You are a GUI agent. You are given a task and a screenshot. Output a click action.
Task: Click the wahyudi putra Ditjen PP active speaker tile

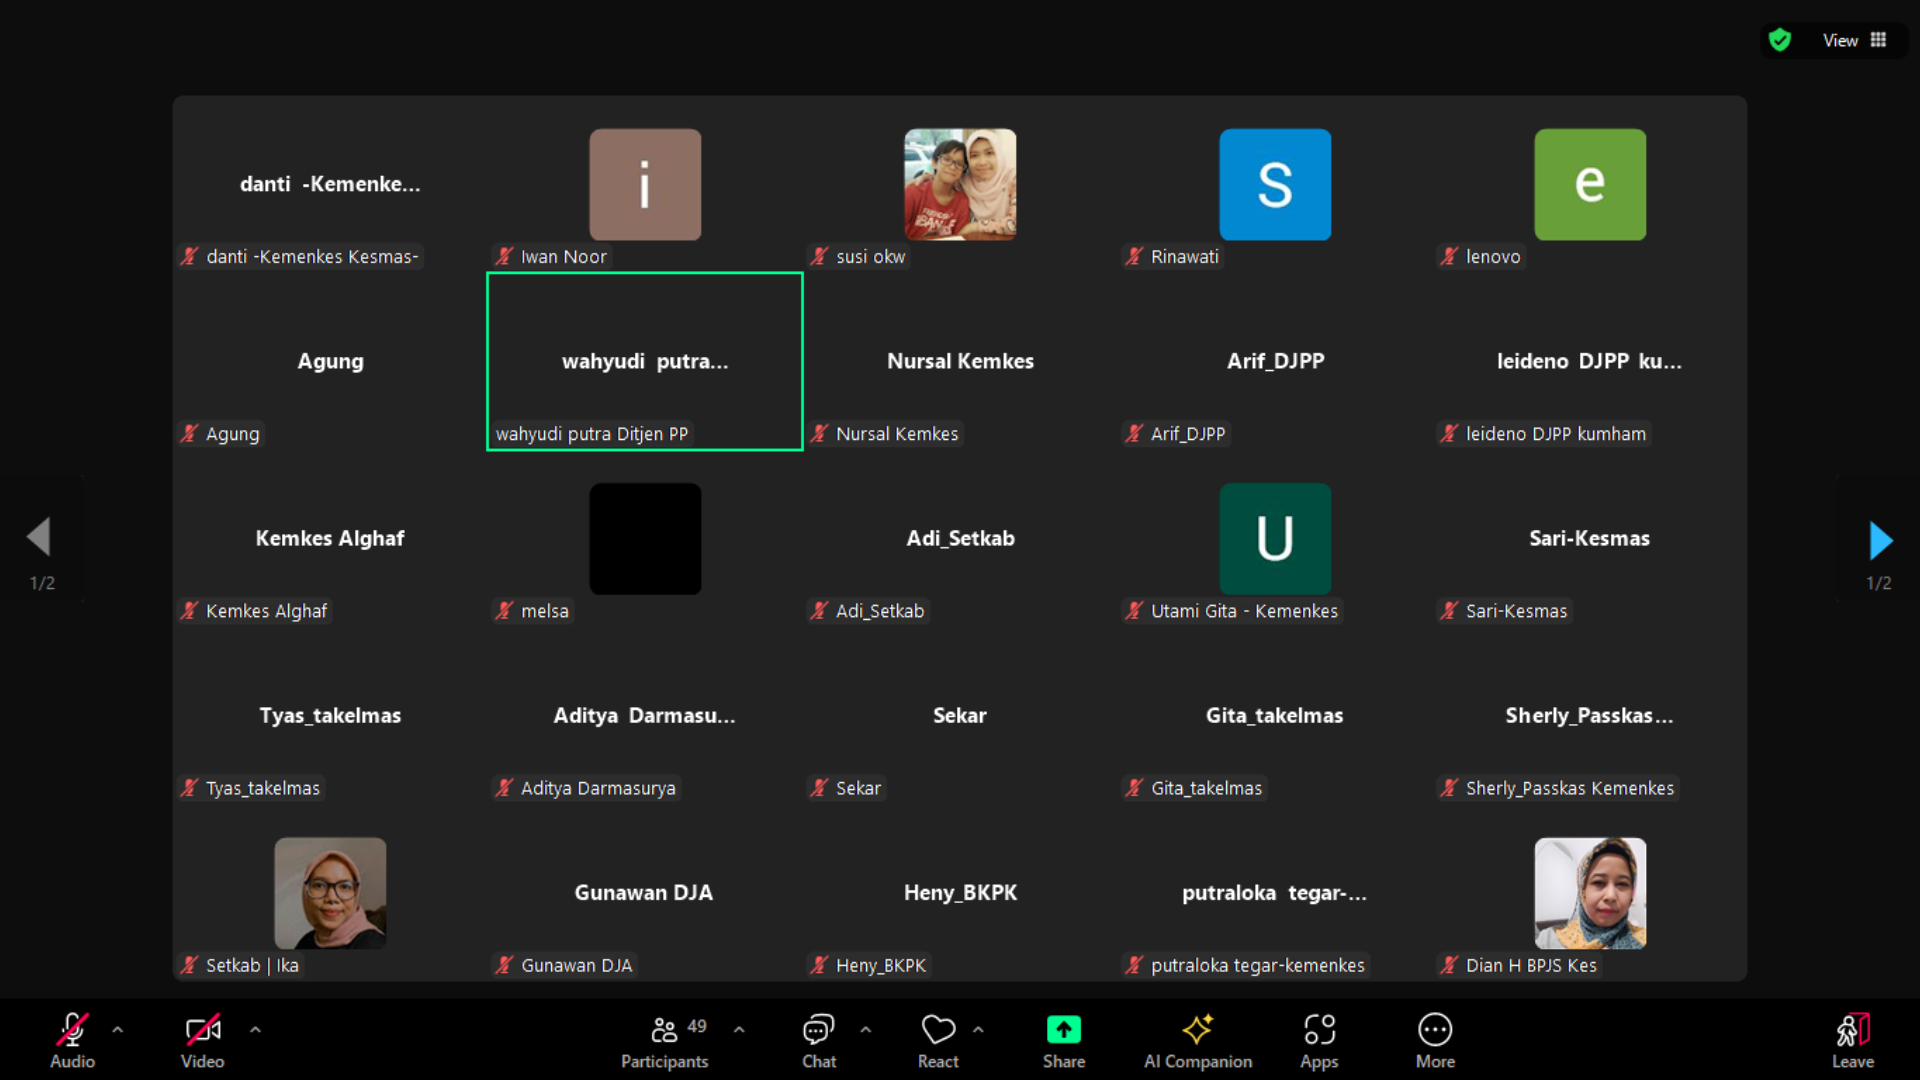pyautogui.click(x=645, y=361)
